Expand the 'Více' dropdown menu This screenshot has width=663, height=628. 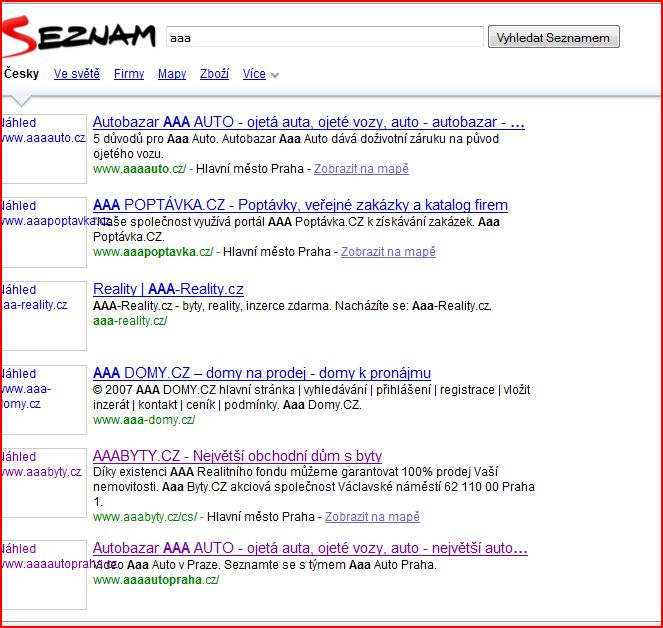(x=260, y=74)
